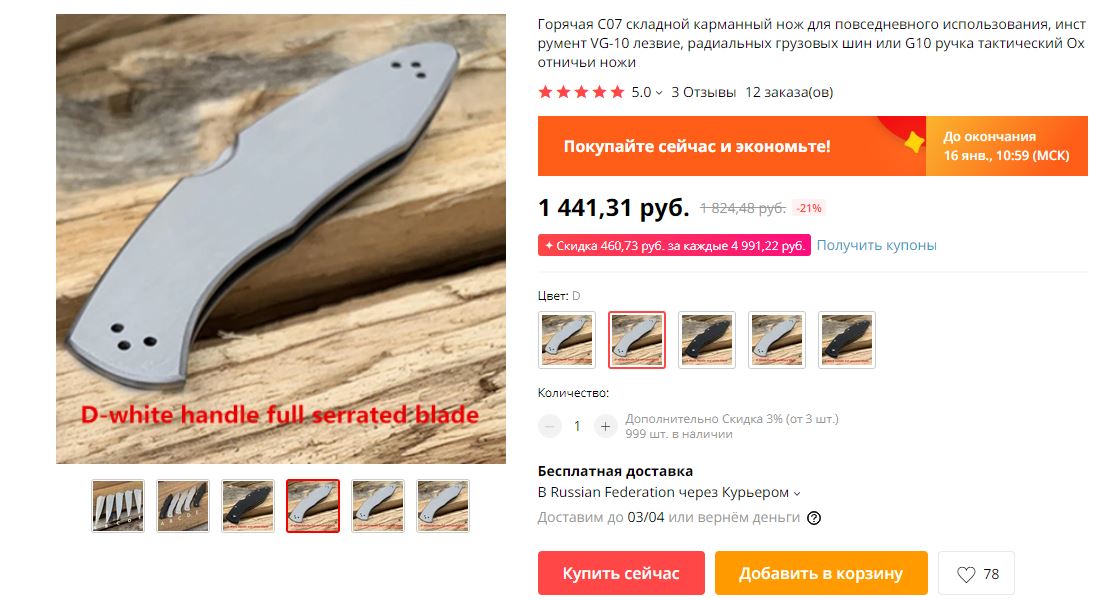Open the 3 Отзывы reviews link
1110x601 pixels.
pyautogui.click(x=704, y=92)
